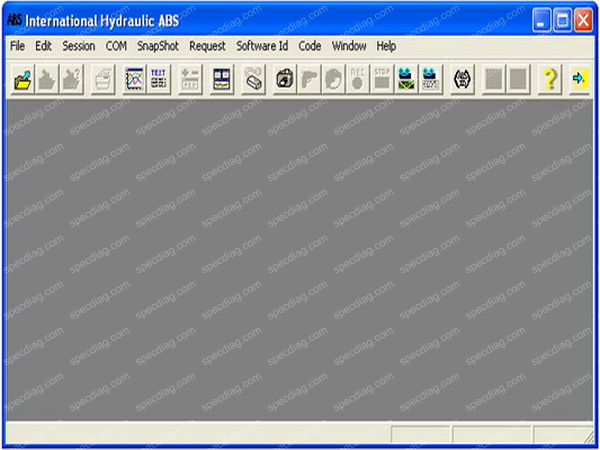Image resolution: width=600 pixels, height=450 pixels.
Task: Click the open session folder icon
Action: (22, 81)
